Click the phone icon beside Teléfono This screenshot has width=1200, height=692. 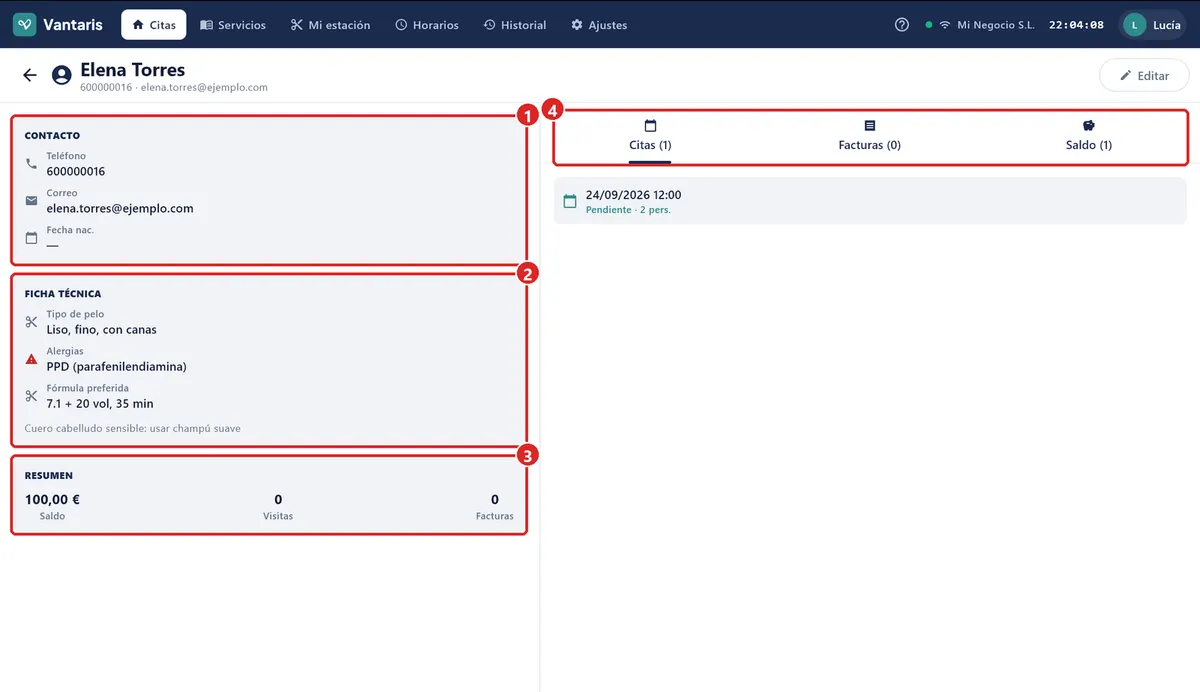31,164
